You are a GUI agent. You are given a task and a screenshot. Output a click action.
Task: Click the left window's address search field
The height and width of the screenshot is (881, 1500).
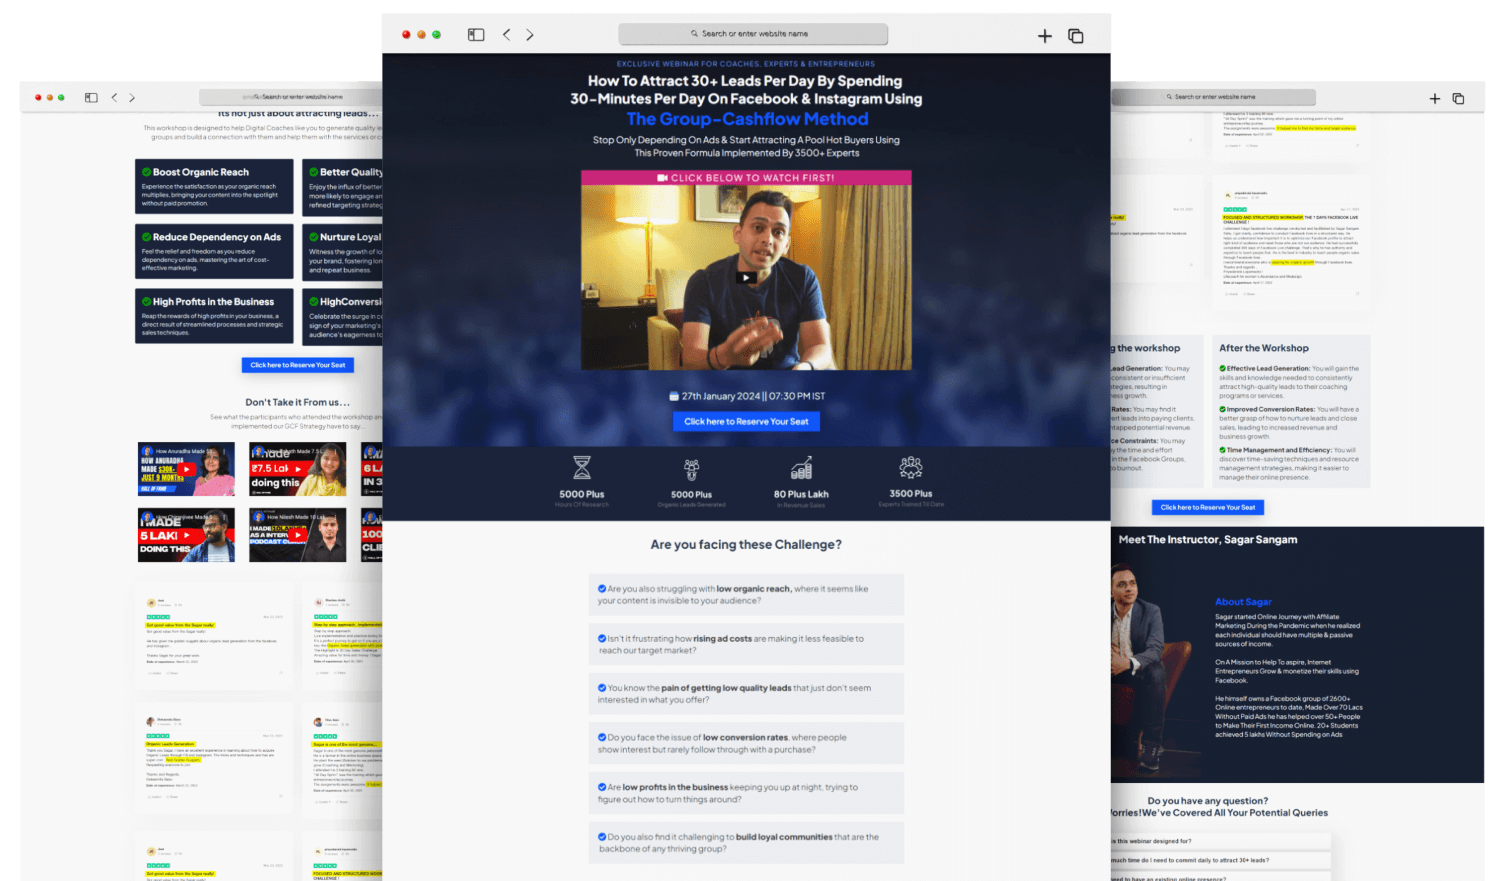(x=292, y=97)
